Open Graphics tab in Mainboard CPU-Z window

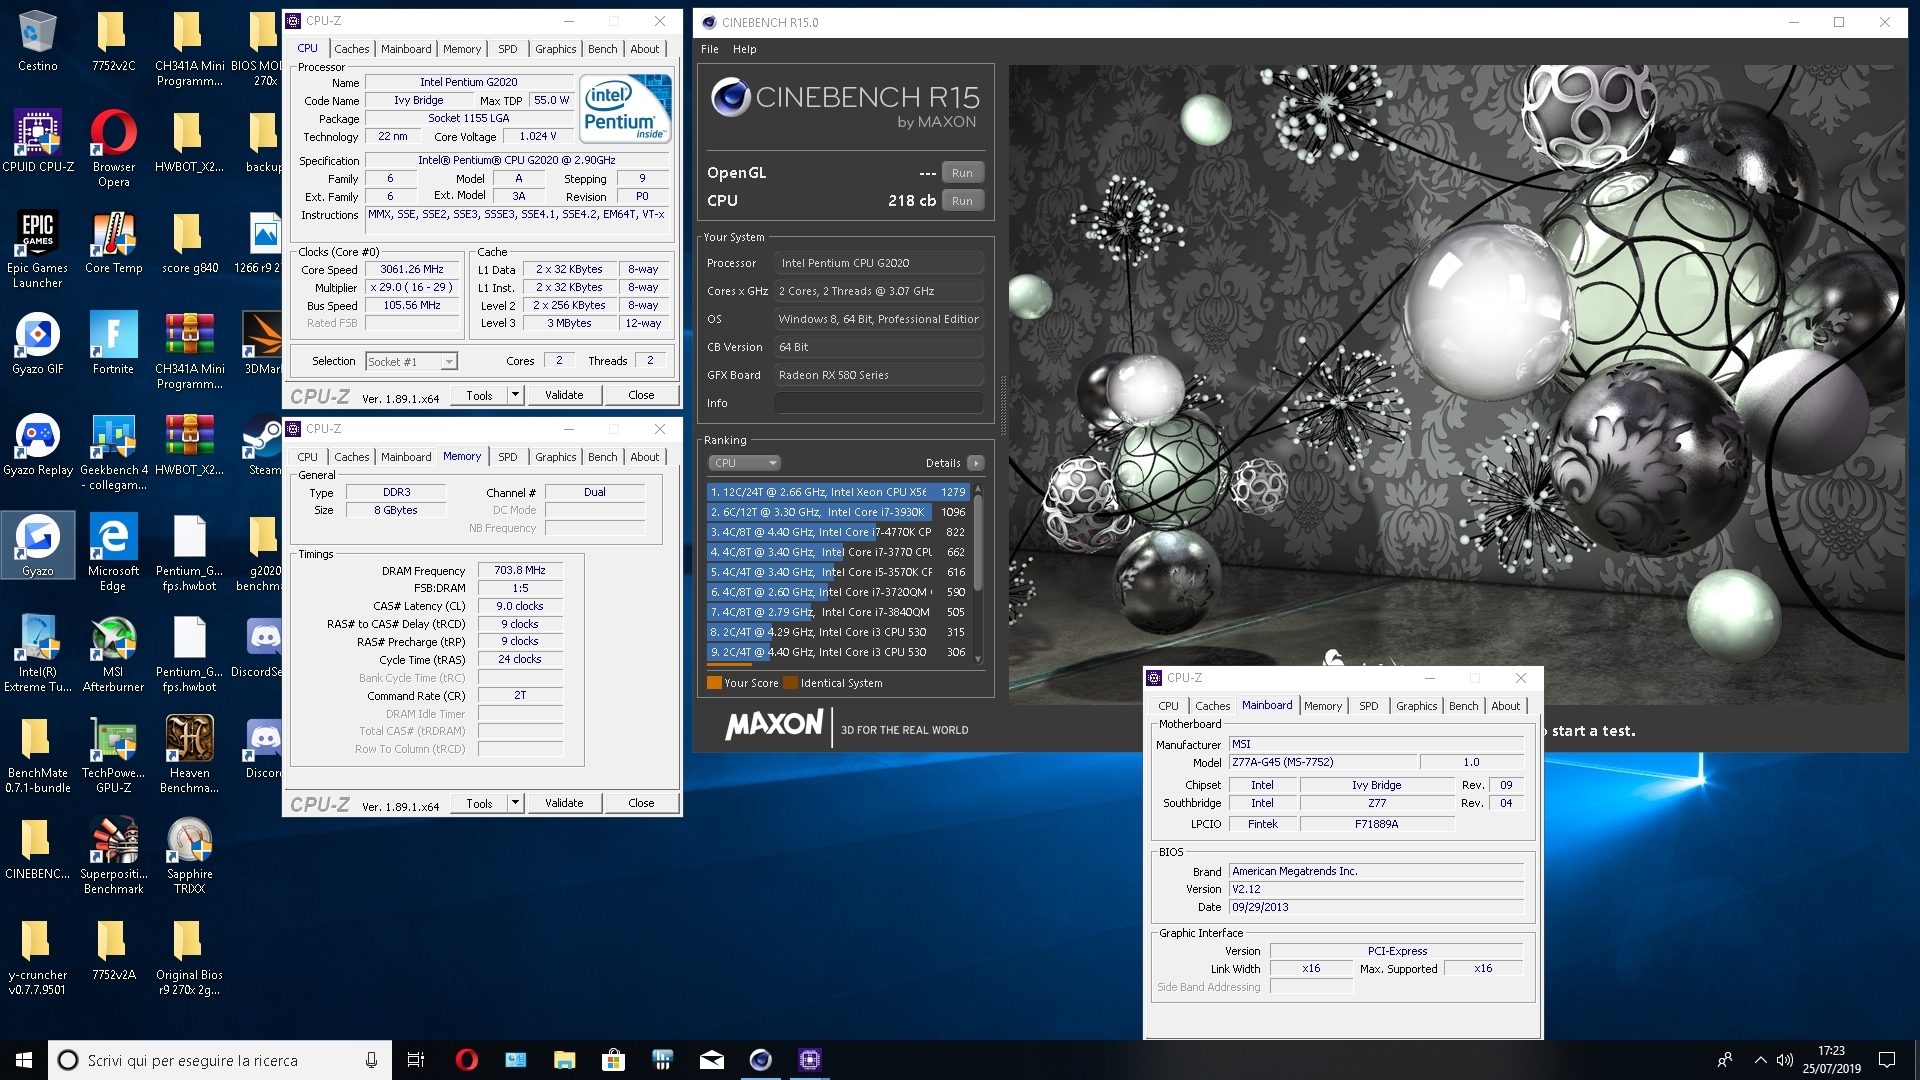coord(1416,706)
